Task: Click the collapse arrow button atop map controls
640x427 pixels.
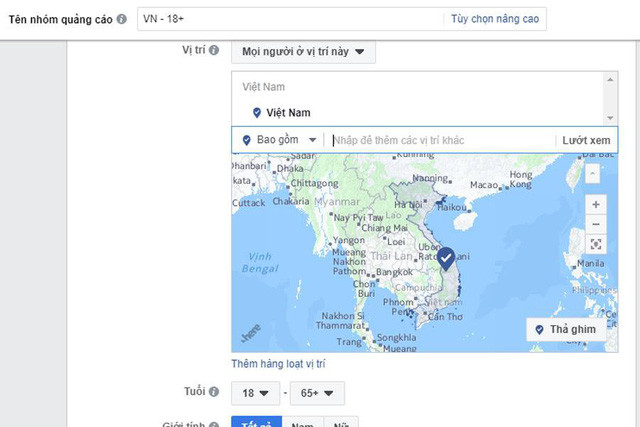Action: point(593,172)
